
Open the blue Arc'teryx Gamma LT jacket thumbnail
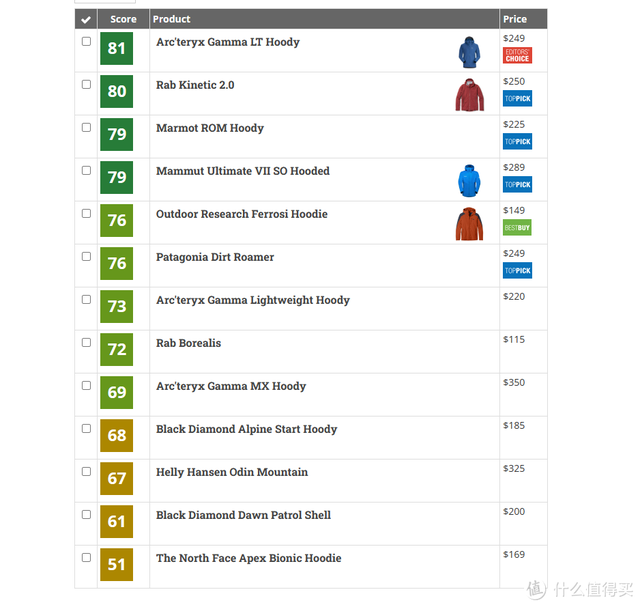point(469,52)
